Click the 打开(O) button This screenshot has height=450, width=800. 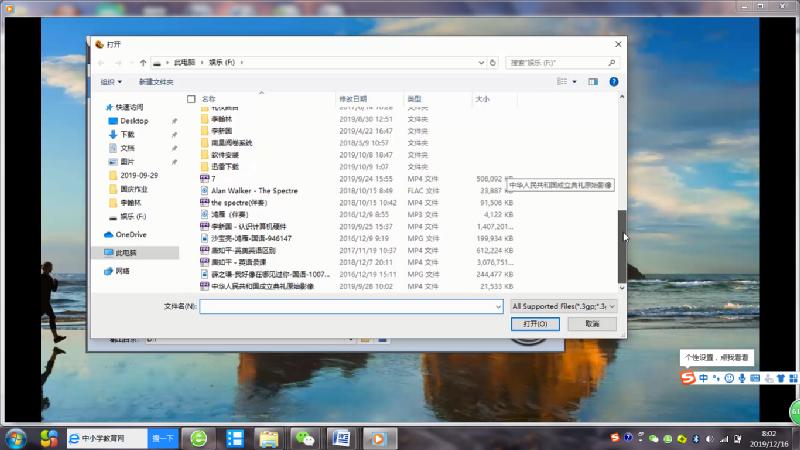[x=535, y=324]
